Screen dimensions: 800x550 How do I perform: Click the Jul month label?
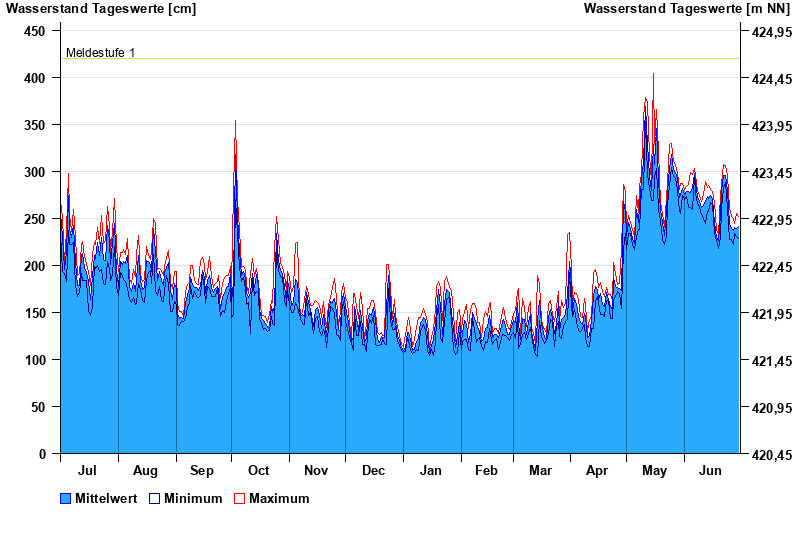[88, 470]
